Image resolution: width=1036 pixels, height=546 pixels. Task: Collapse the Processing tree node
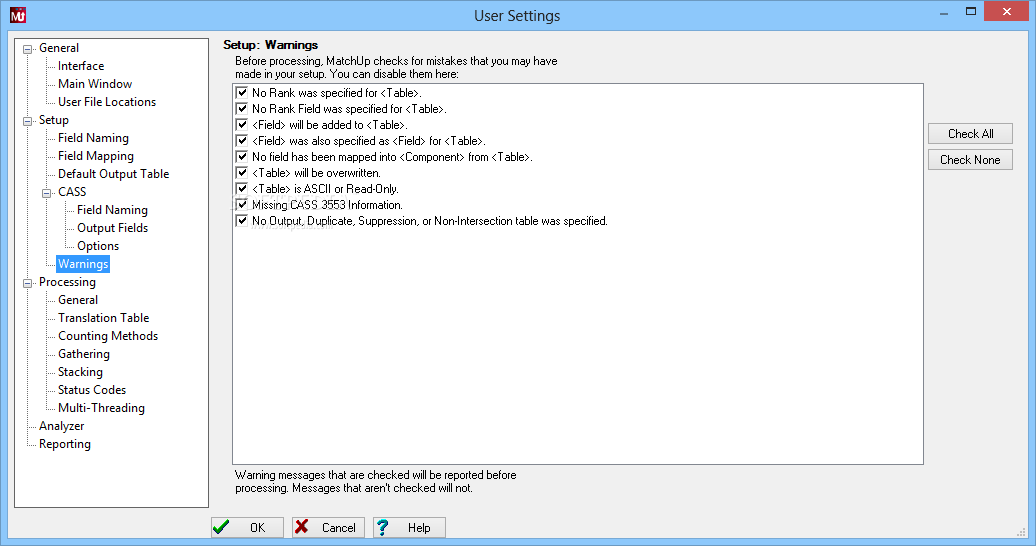[x=28, y=283]
